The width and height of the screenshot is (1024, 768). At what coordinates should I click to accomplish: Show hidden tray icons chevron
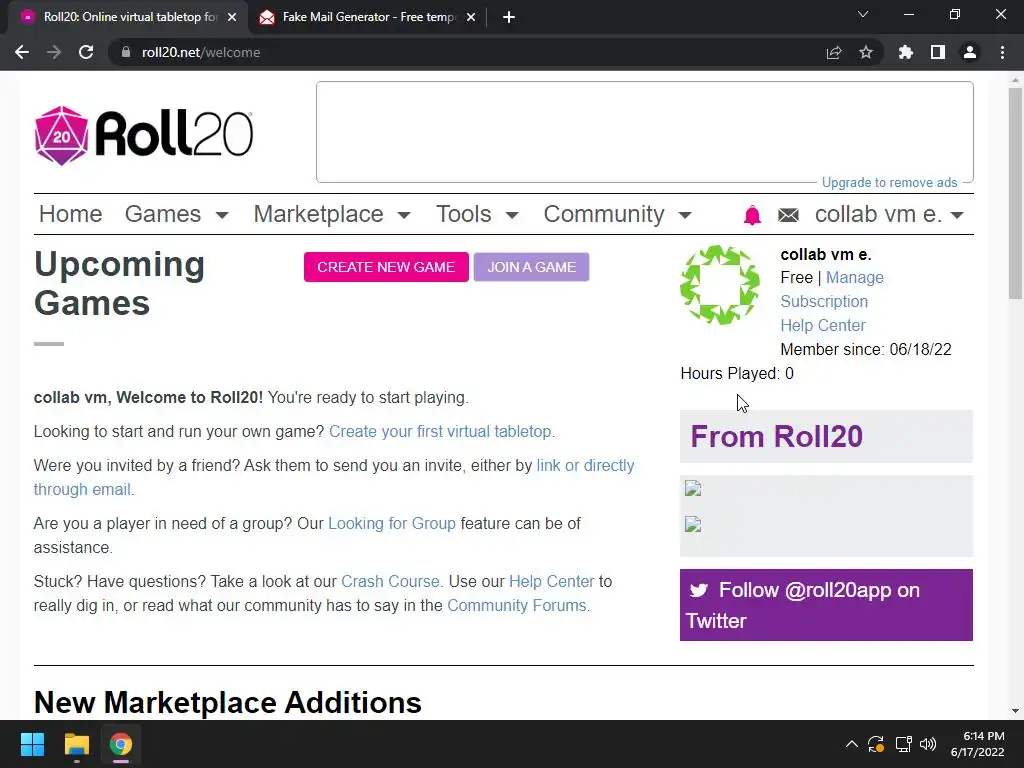click(852, 744)
